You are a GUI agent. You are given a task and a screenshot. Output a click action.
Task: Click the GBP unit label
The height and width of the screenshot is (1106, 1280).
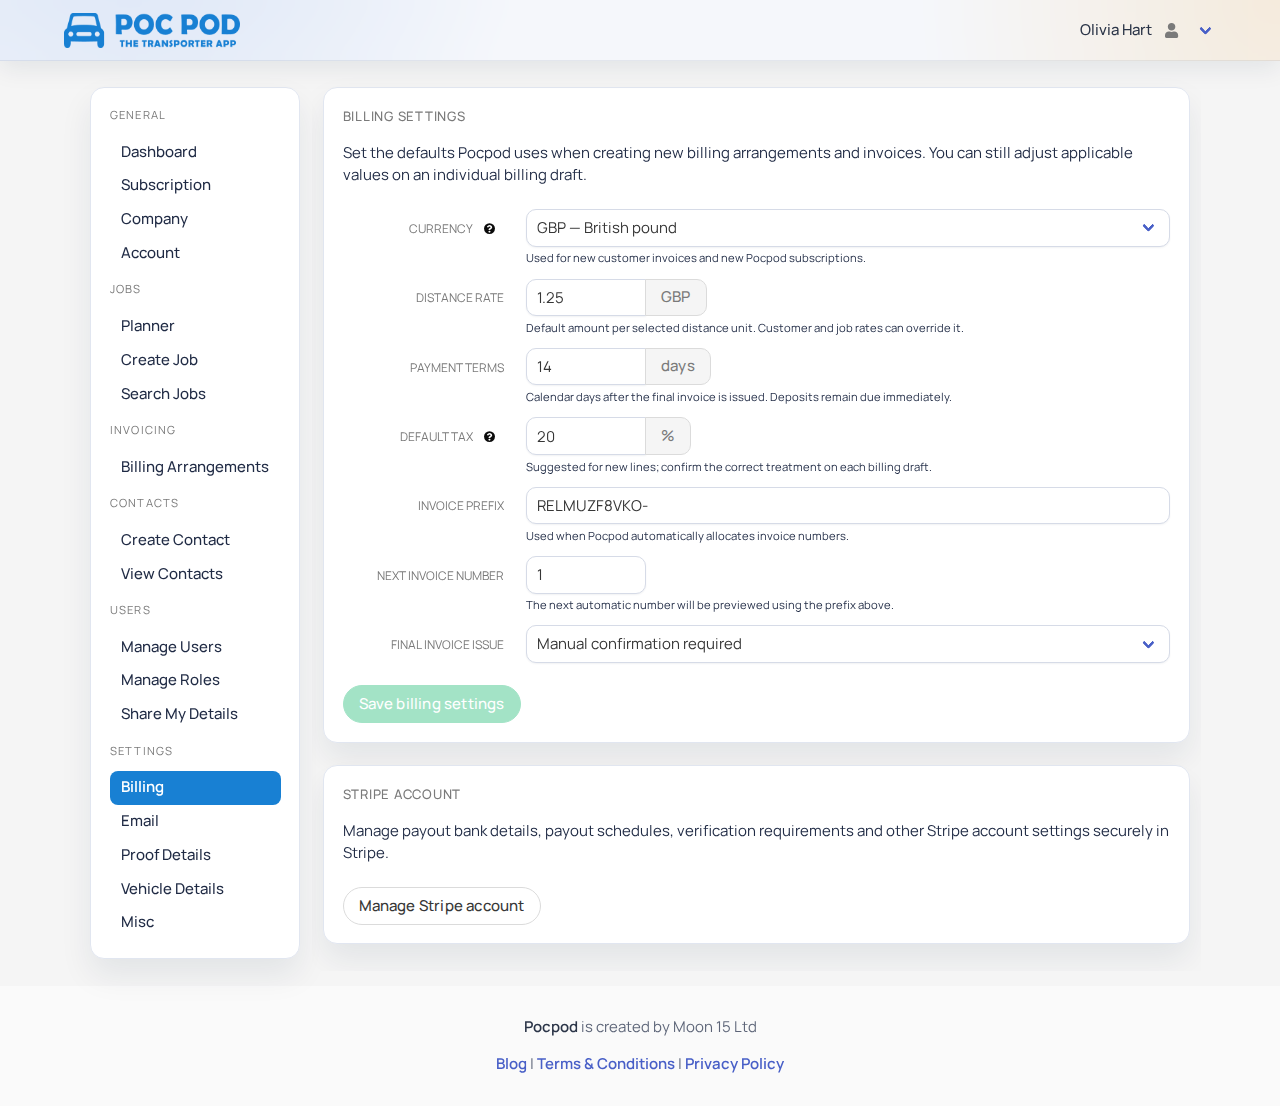(x=676, y=298)
